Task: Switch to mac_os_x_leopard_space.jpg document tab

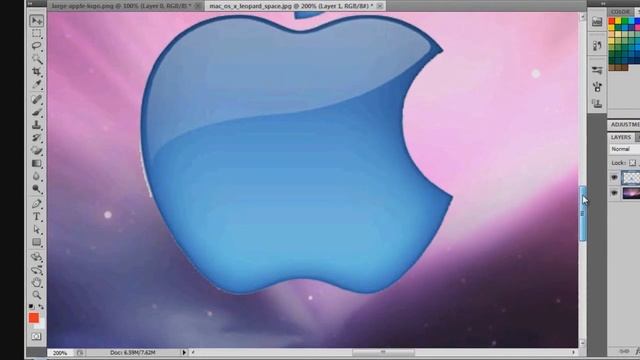Action: click(x=291, y=6)
